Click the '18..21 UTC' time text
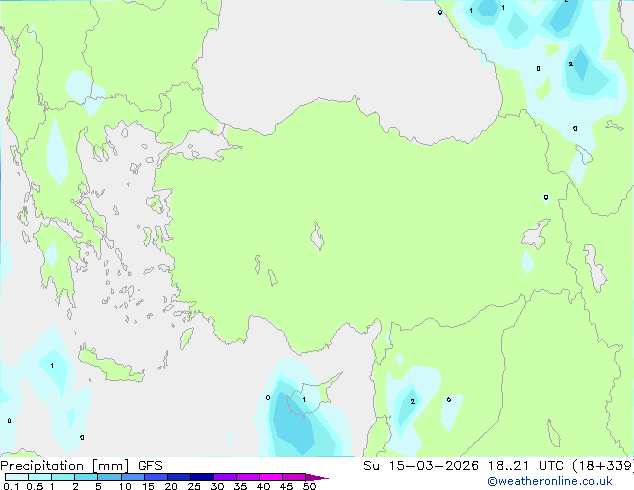This screenshot has width=634, height=490. point(525,466)
